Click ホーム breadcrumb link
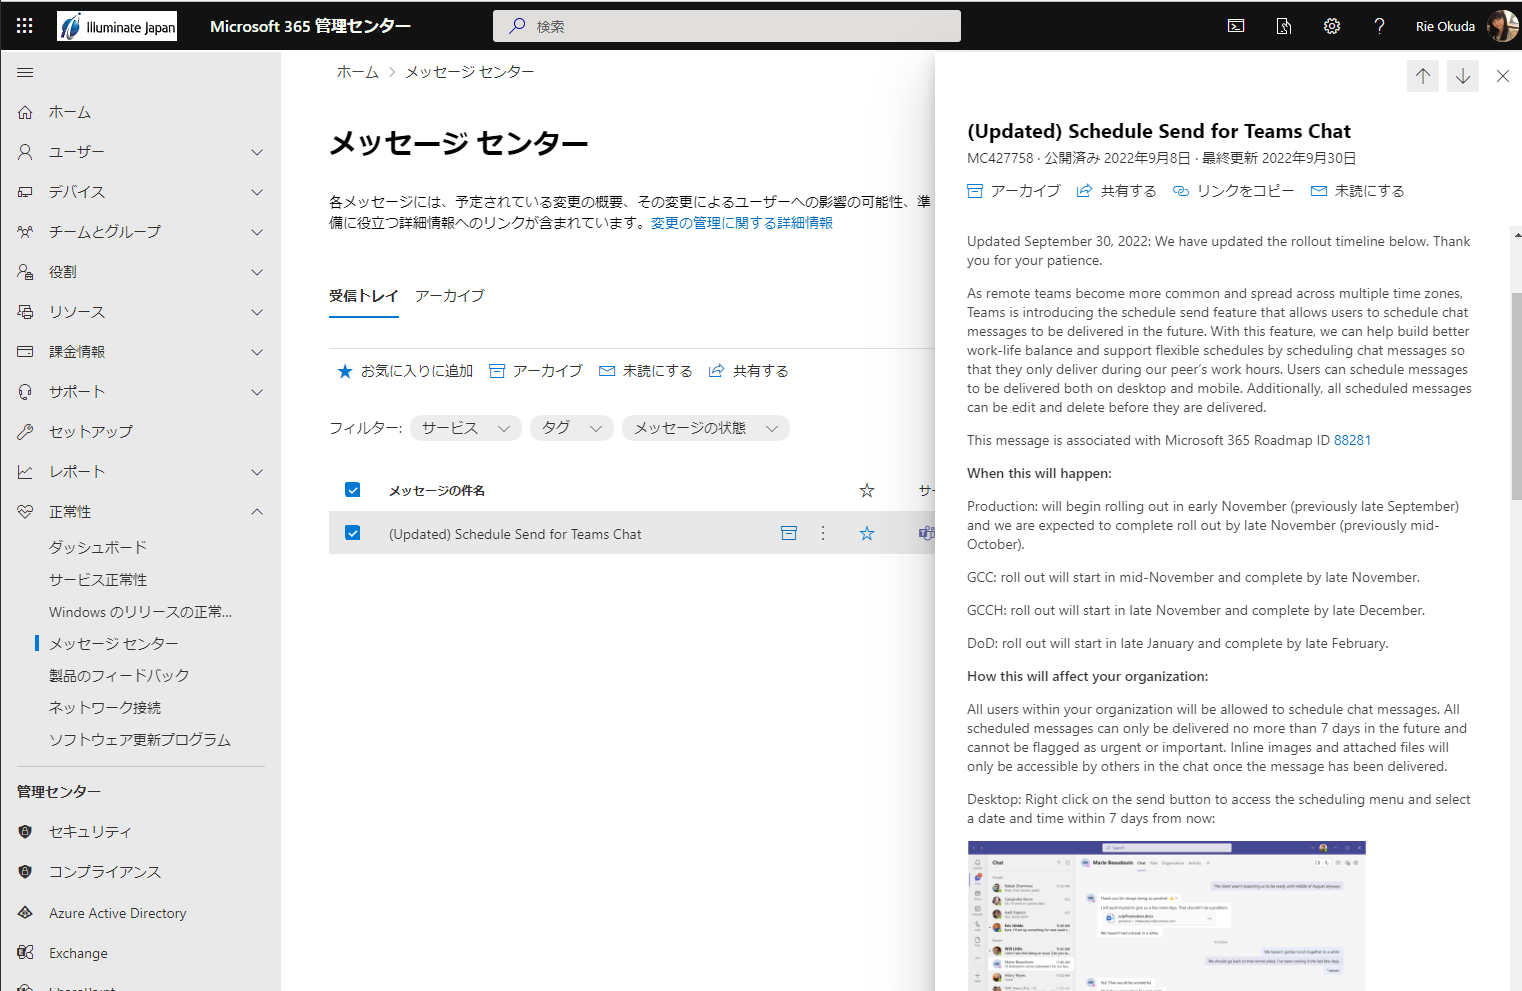 (x=358, y=72)
